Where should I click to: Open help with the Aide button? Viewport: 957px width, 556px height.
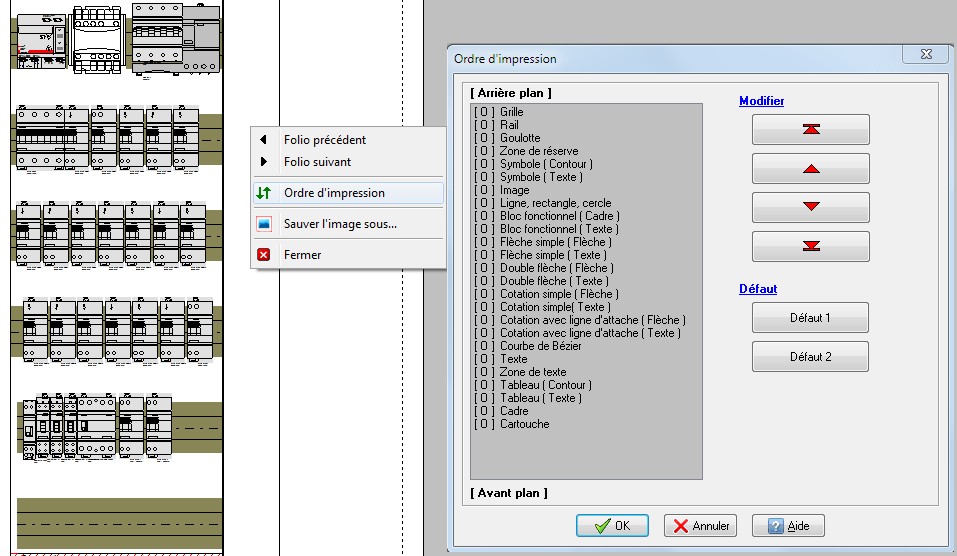point(788,526)
